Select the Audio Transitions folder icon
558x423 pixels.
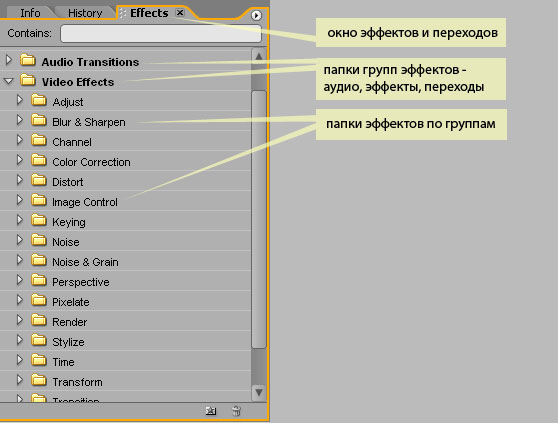click(x=28, y=60)
